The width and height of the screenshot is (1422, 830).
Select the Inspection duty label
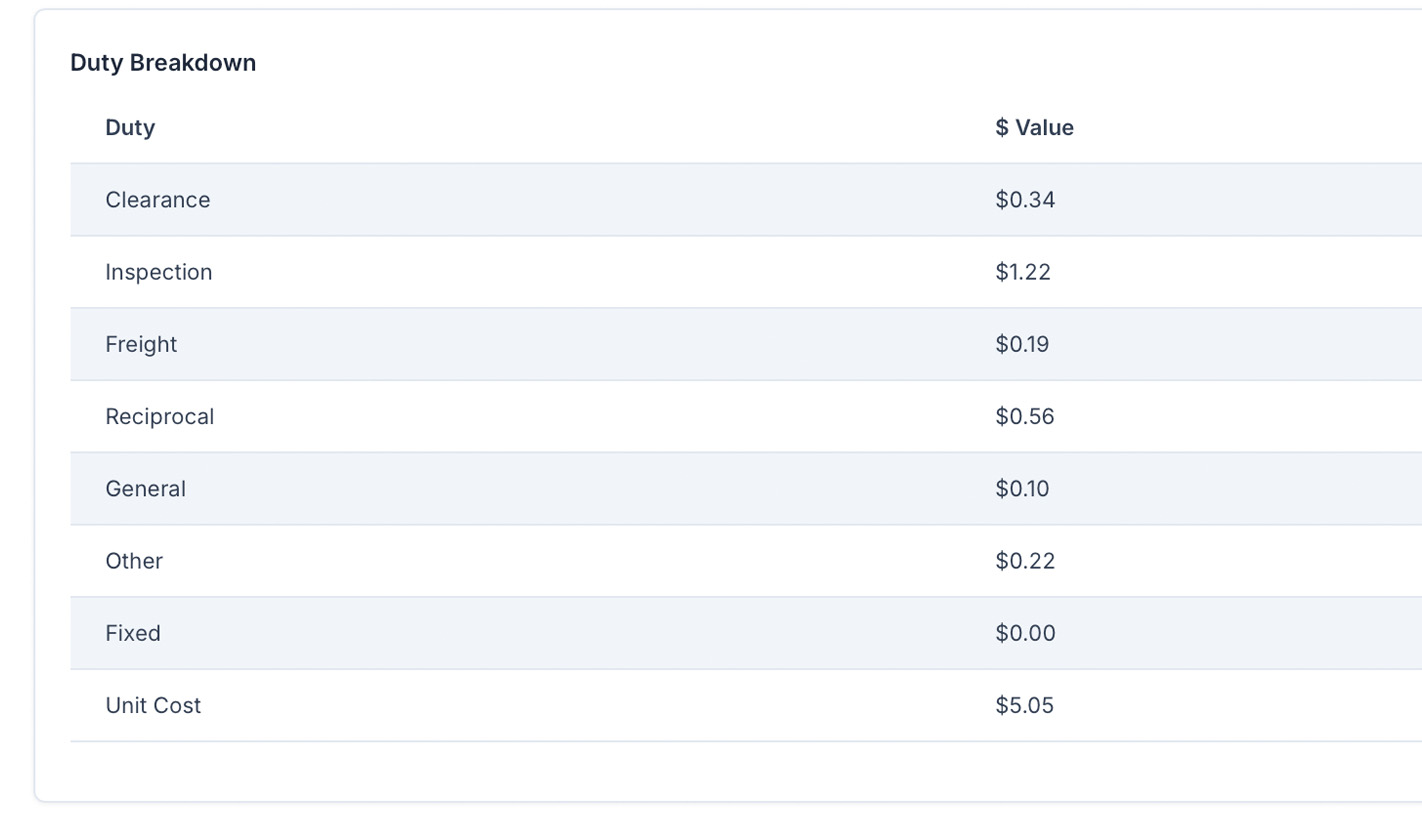159,272
